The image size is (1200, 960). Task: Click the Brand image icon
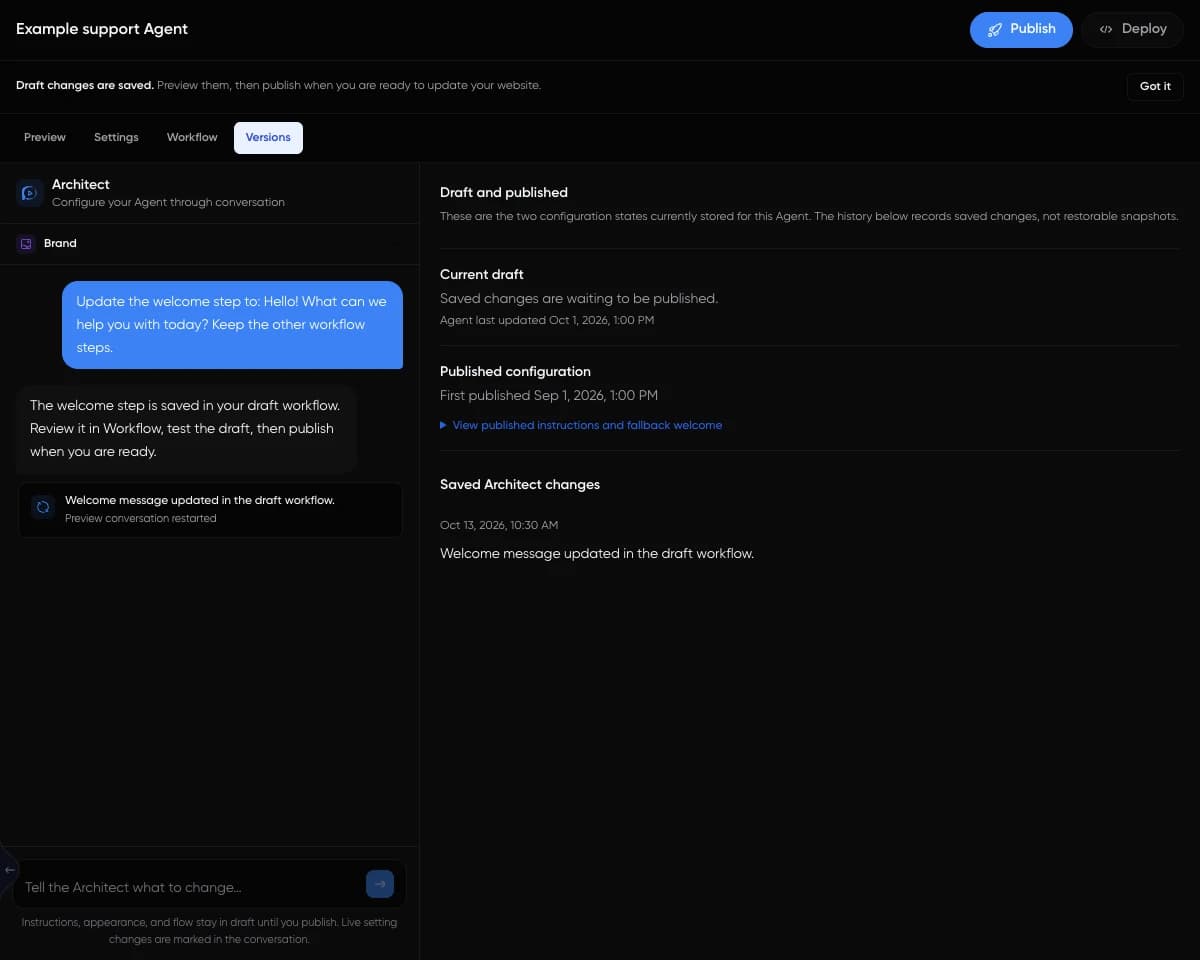(26, 243)
